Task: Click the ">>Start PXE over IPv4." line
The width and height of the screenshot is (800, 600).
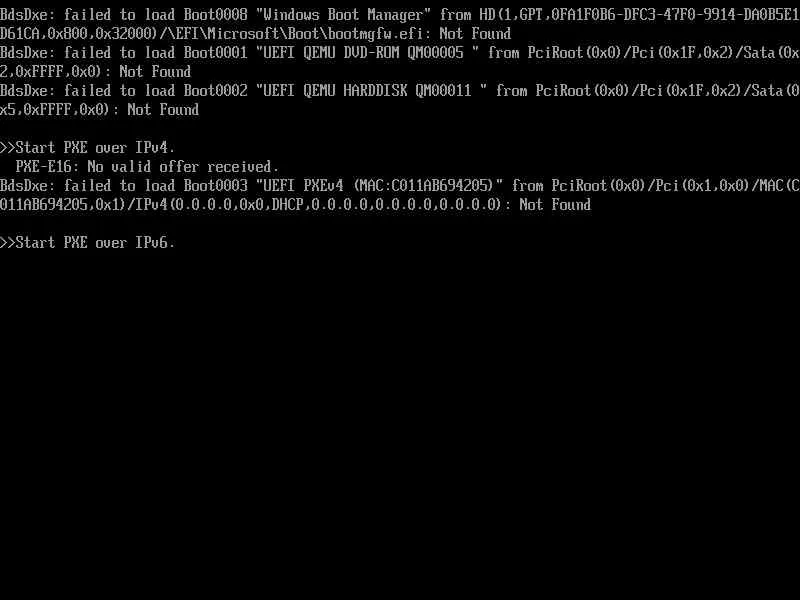Action: (88, 148)
